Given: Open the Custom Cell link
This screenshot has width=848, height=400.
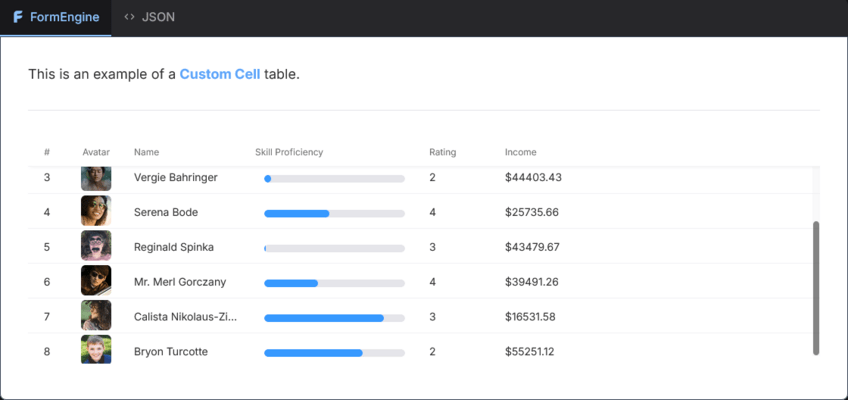Looking at the screenshot, I should point(220,74).
